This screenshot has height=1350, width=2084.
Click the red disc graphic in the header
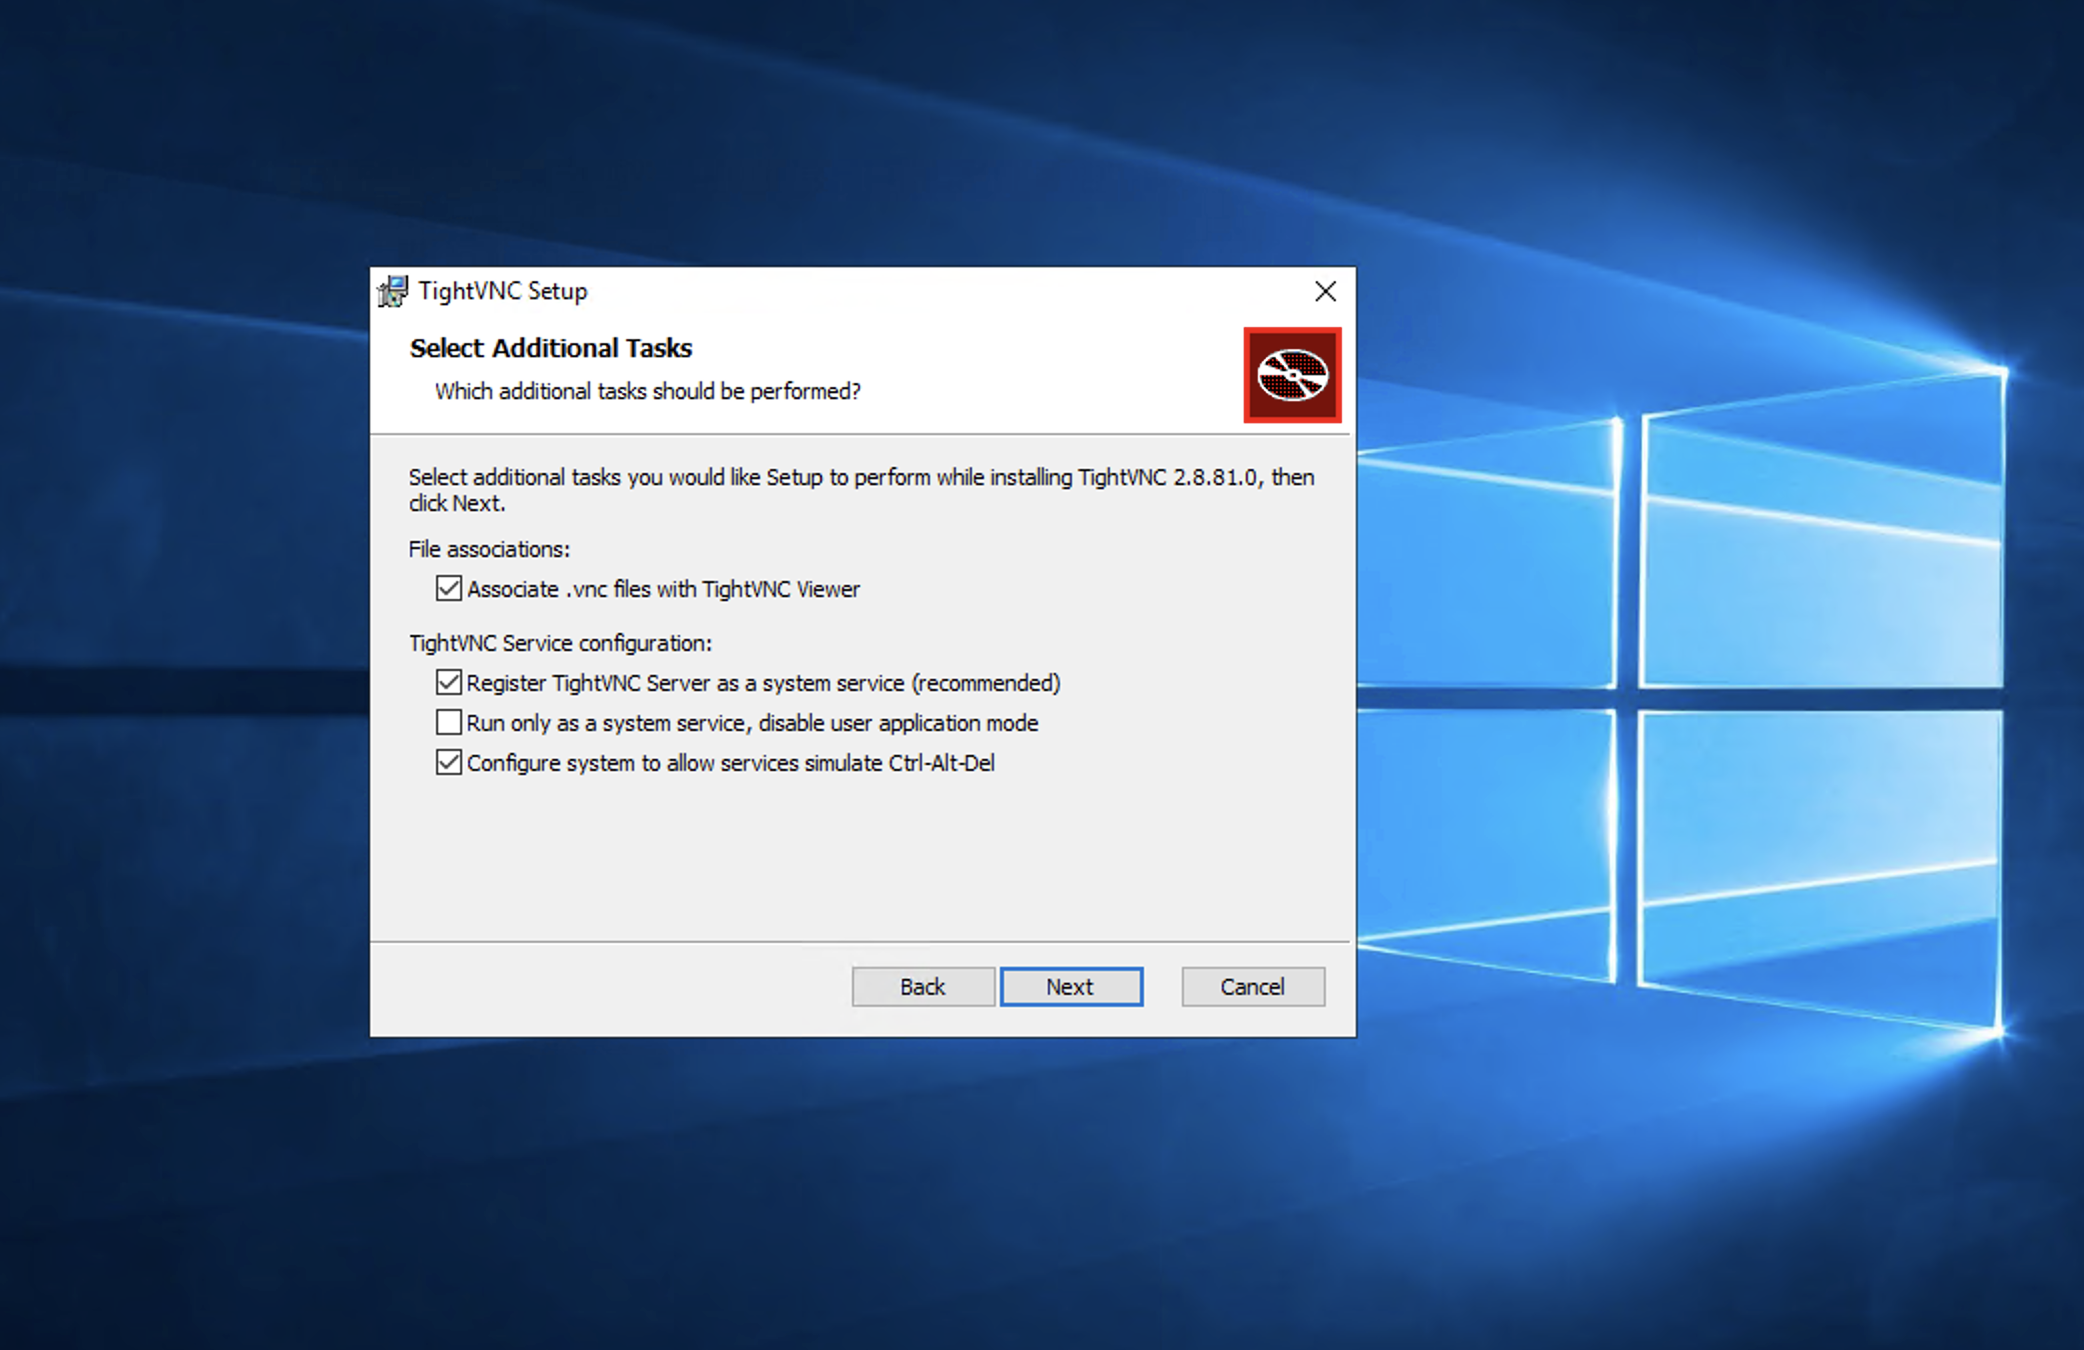(1291, 376)
